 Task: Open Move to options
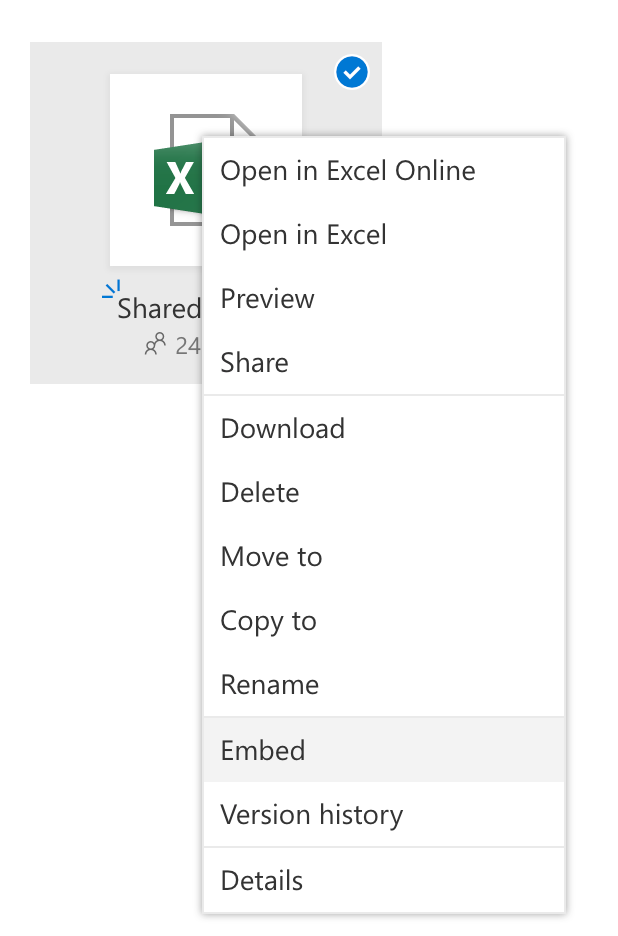coord(271,556)
